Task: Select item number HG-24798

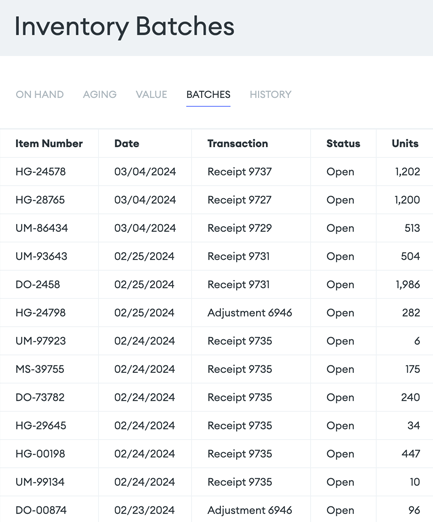Action: coord(41,313)
